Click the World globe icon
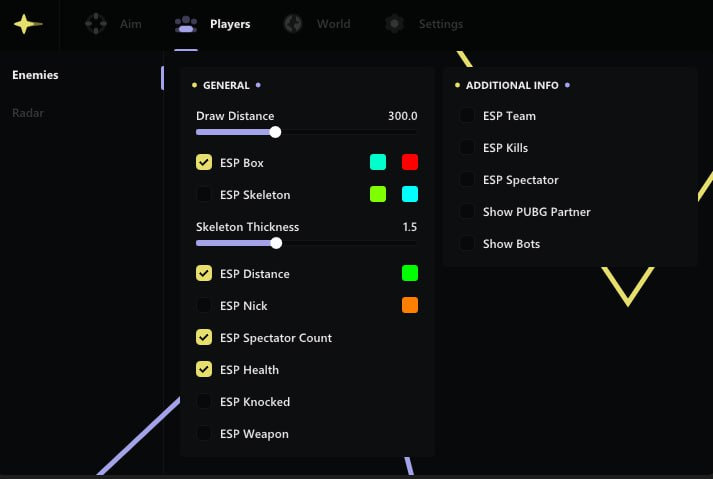Viewport: 713px width, 479px height. point(293,24)
